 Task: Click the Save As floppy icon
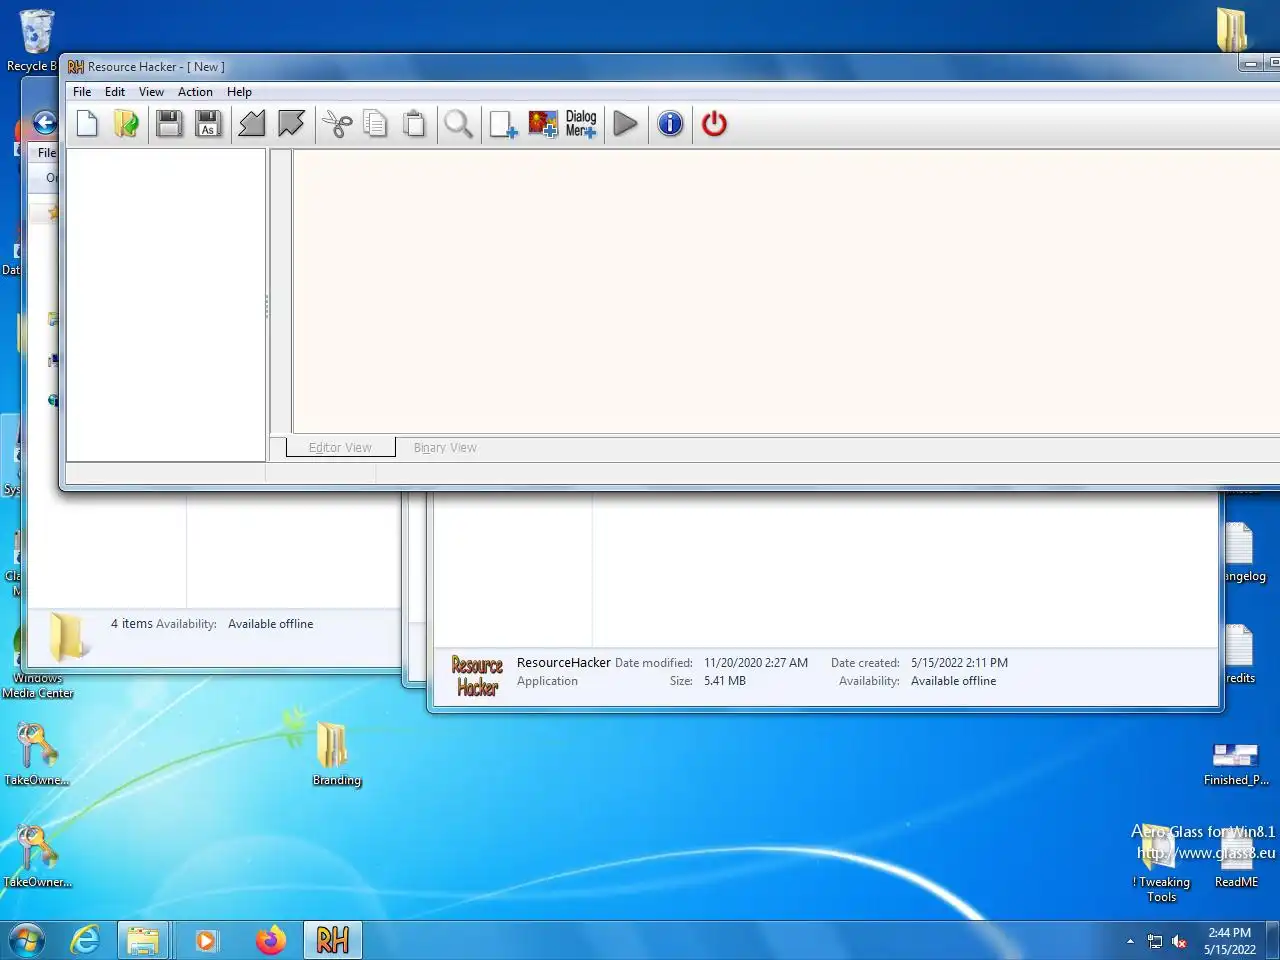click(x=208, y=124)
